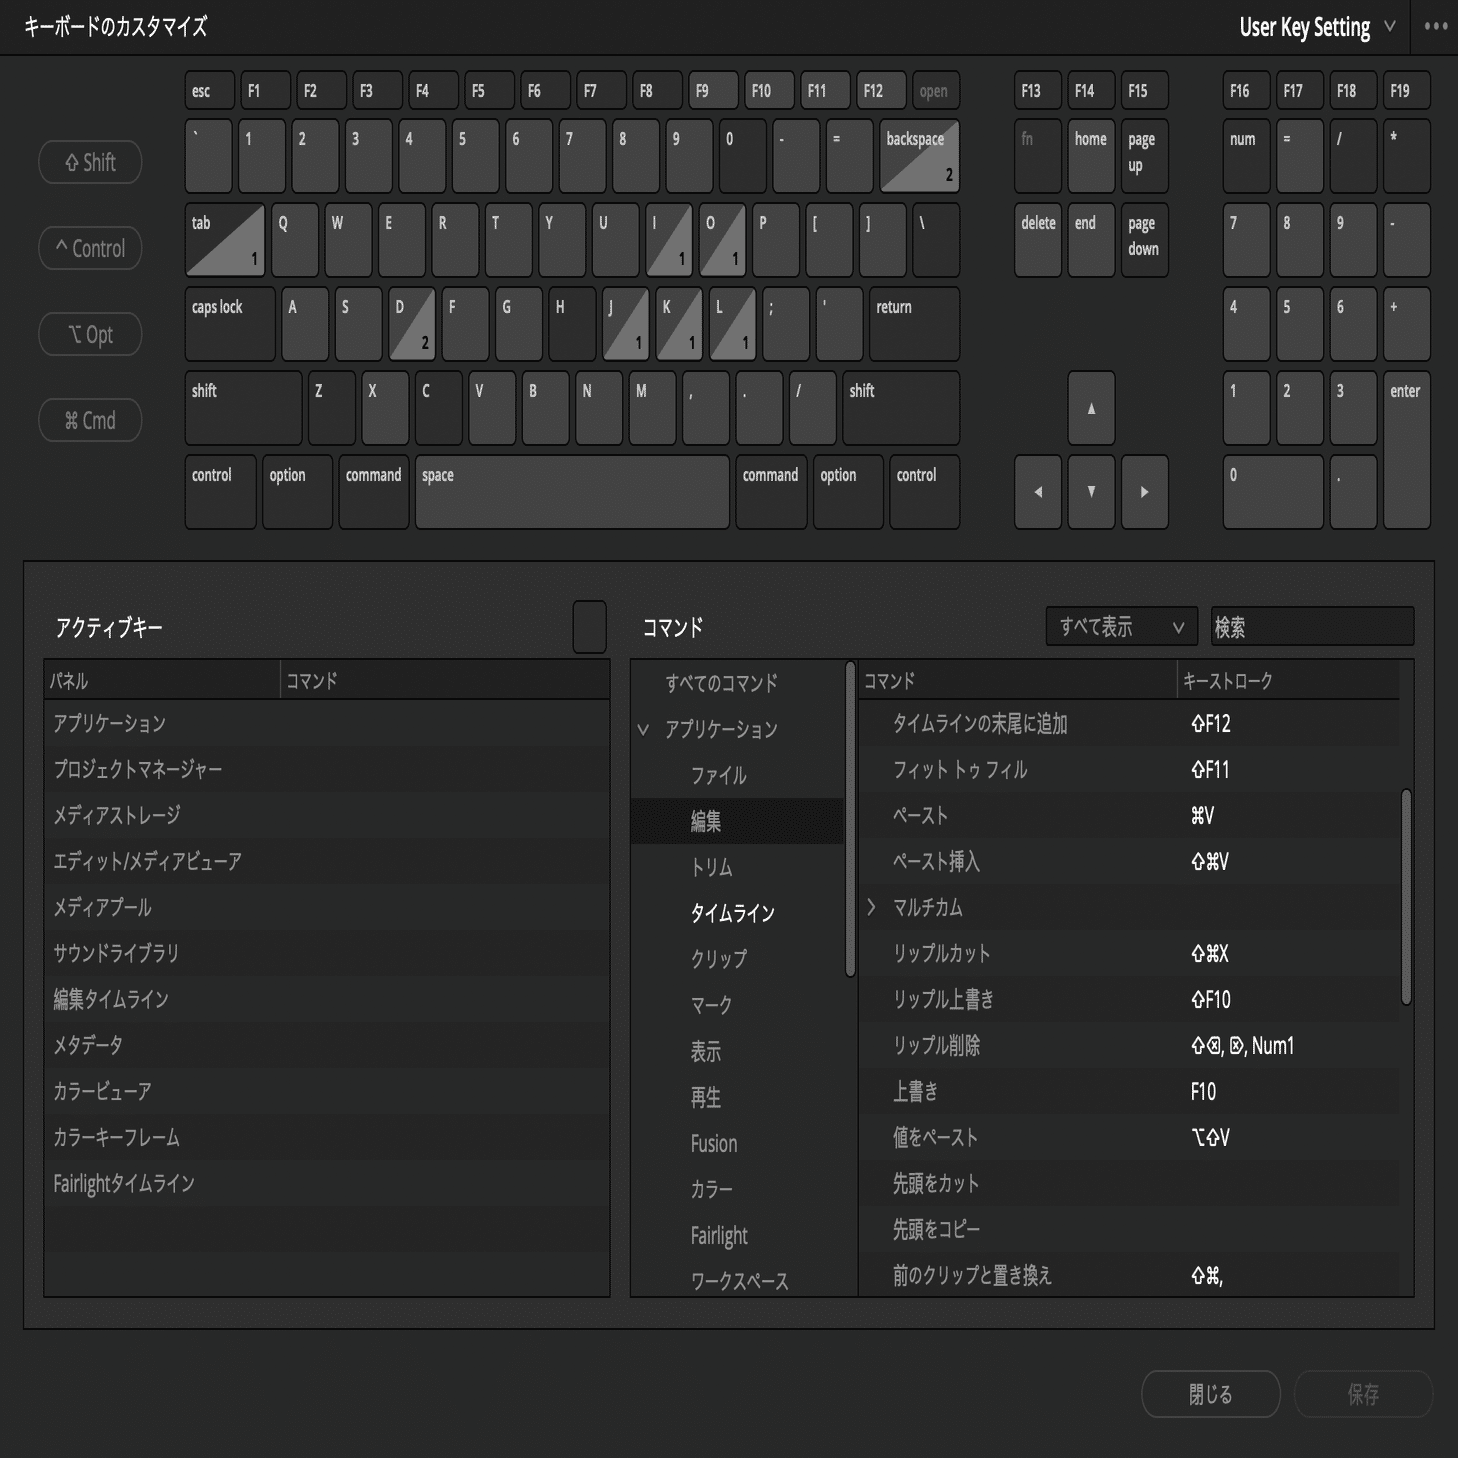Click the esc key on the virtual keyboard
The image size is (1458, 1458).
pos(207,90)
